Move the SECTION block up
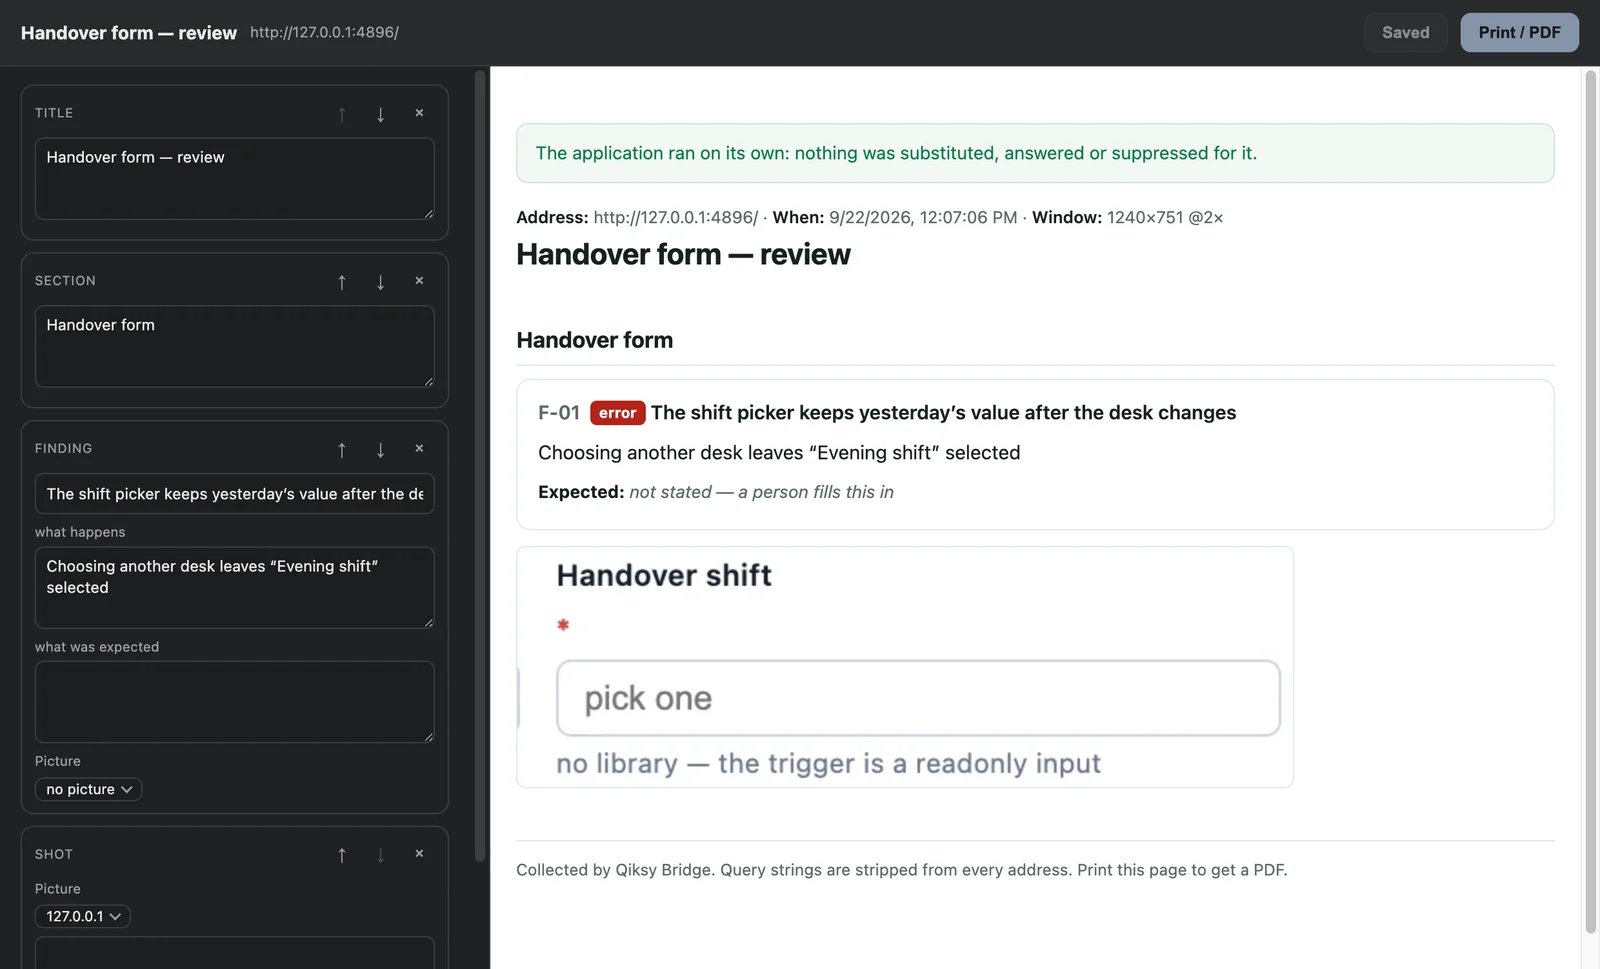 pyautogui.click(x=342, y=282)
